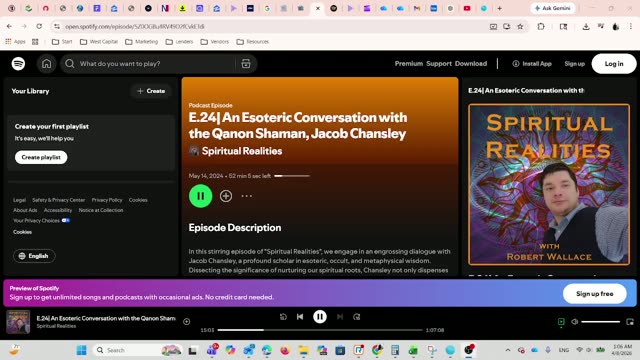
Task: Go to previous track in player bar
Action: [x=300, y=317]
